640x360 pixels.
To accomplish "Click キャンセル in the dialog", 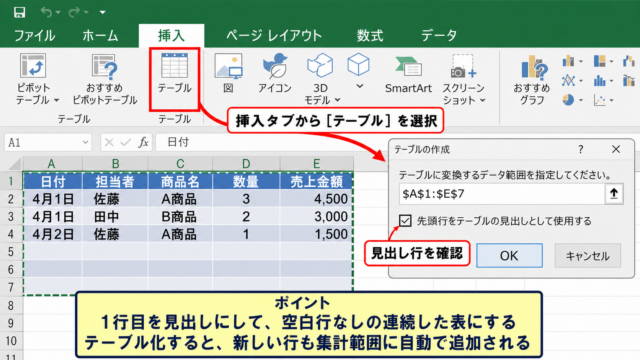I will pos(588,256).
